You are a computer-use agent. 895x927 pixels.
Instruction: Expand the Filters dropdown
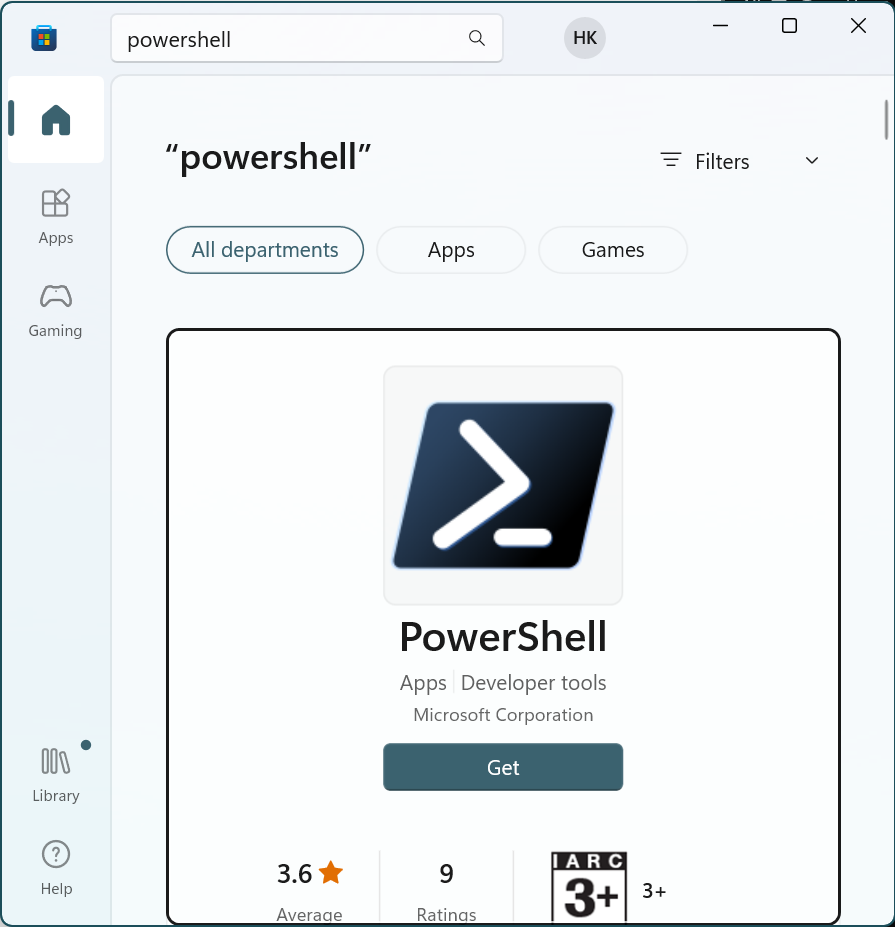[741, 161]
